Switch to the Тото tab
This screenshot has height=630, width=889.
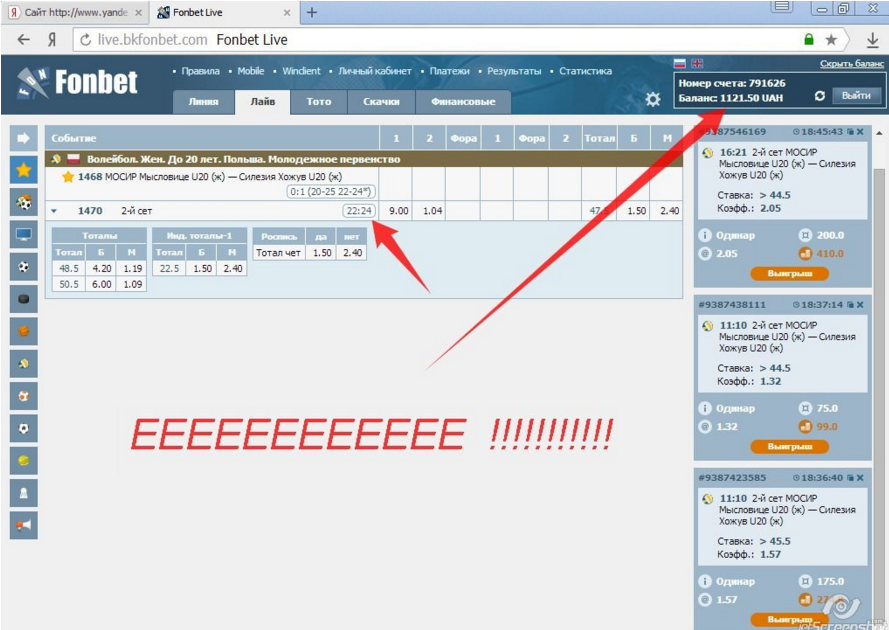pyautogui.click(x=319, y=102)
